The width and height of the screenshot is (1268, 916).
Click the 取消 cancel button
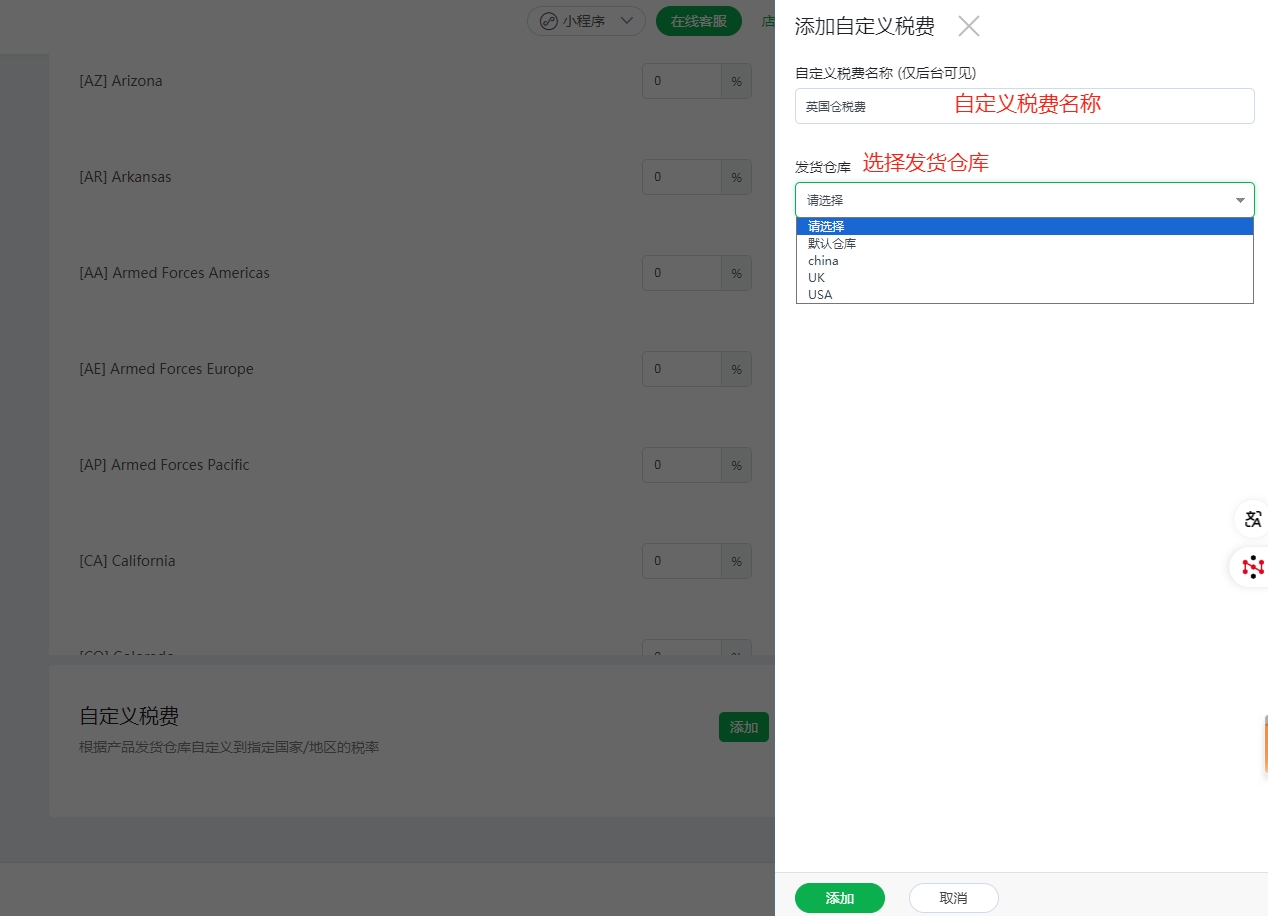click(953, 898)
